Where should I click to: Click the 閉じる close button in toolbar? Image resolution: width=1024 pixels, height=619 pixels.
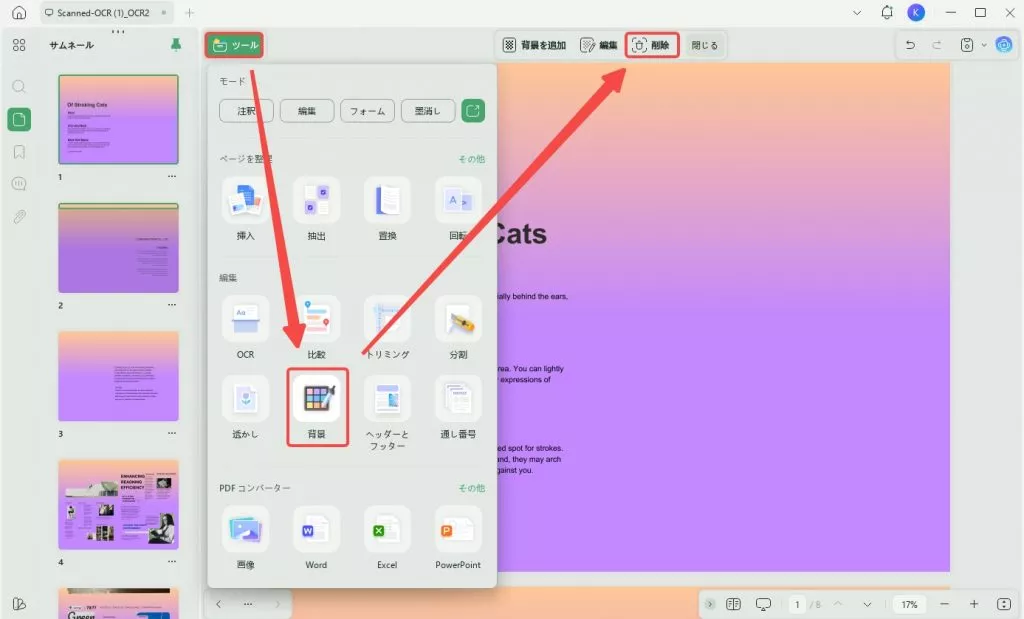[704, 45]
